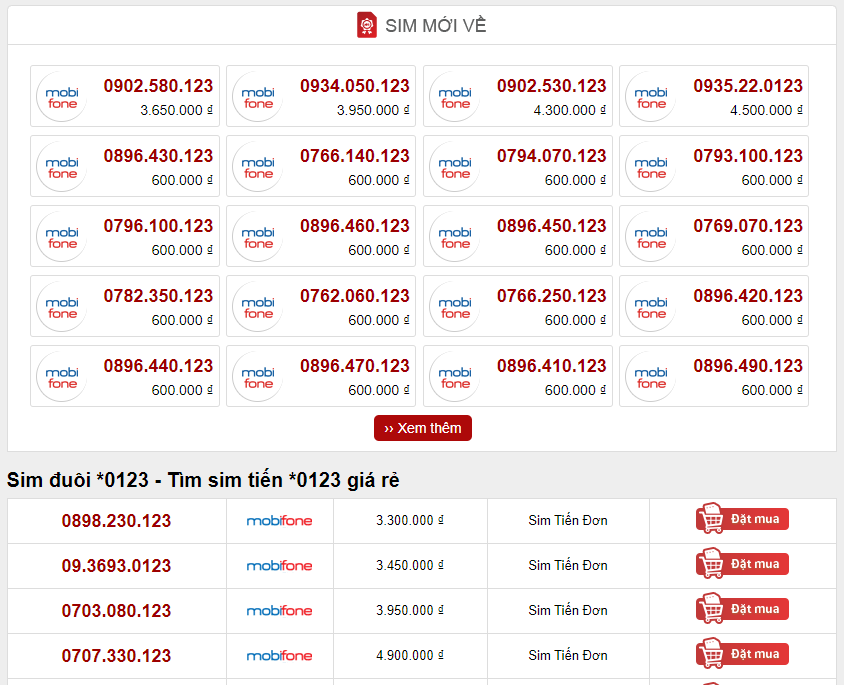Click heading Sim đuôi *0123 giá rẻ
Viewport: 844px width, 685px height.
203,480
